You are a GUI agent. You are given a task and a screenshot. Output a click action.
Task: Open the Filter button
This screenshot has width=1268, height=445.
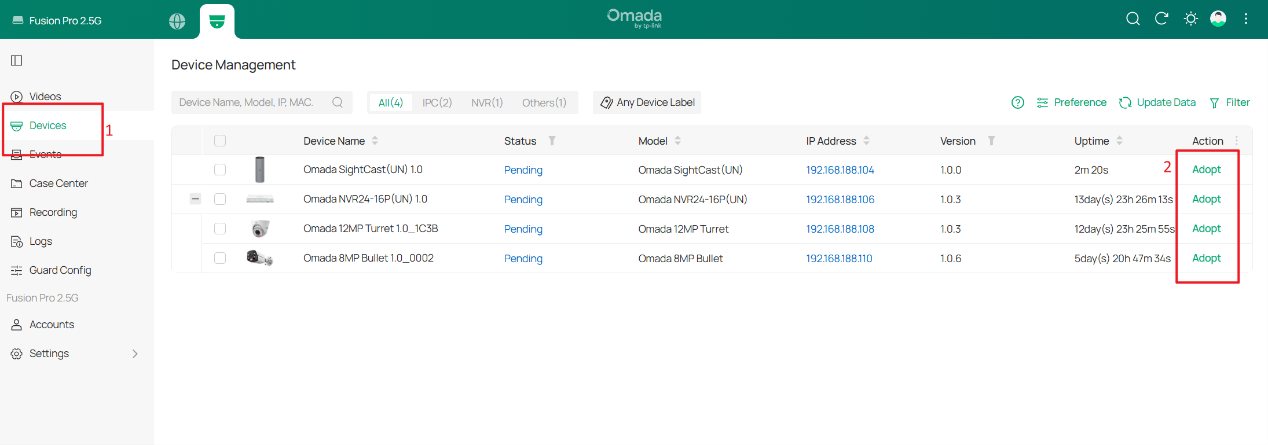1229,102
